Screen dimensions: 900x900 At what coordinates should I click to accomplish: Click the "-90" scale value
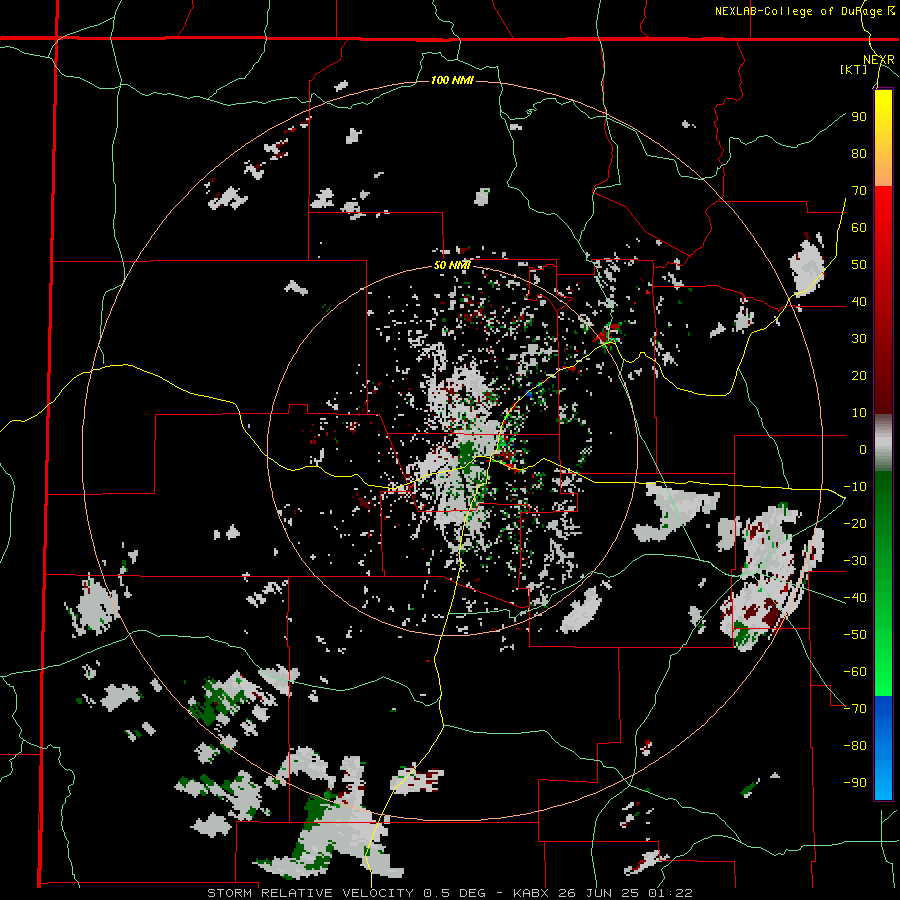point(855,783)
